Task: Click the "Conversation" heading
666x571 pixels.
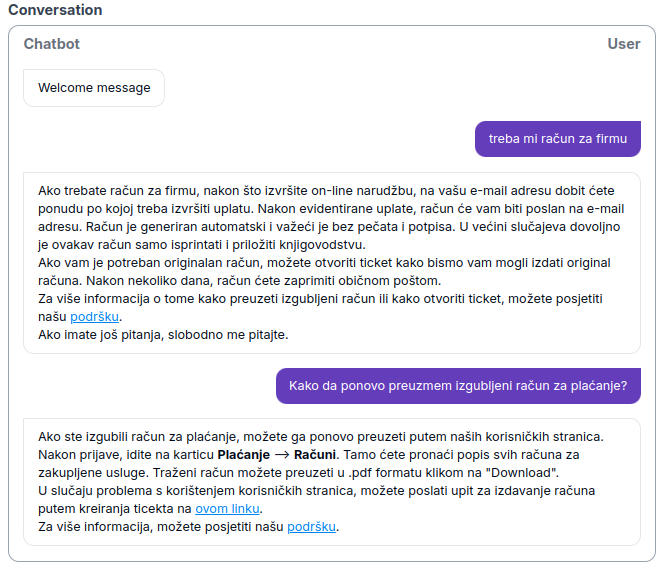Action: click(x=55, y=10)
